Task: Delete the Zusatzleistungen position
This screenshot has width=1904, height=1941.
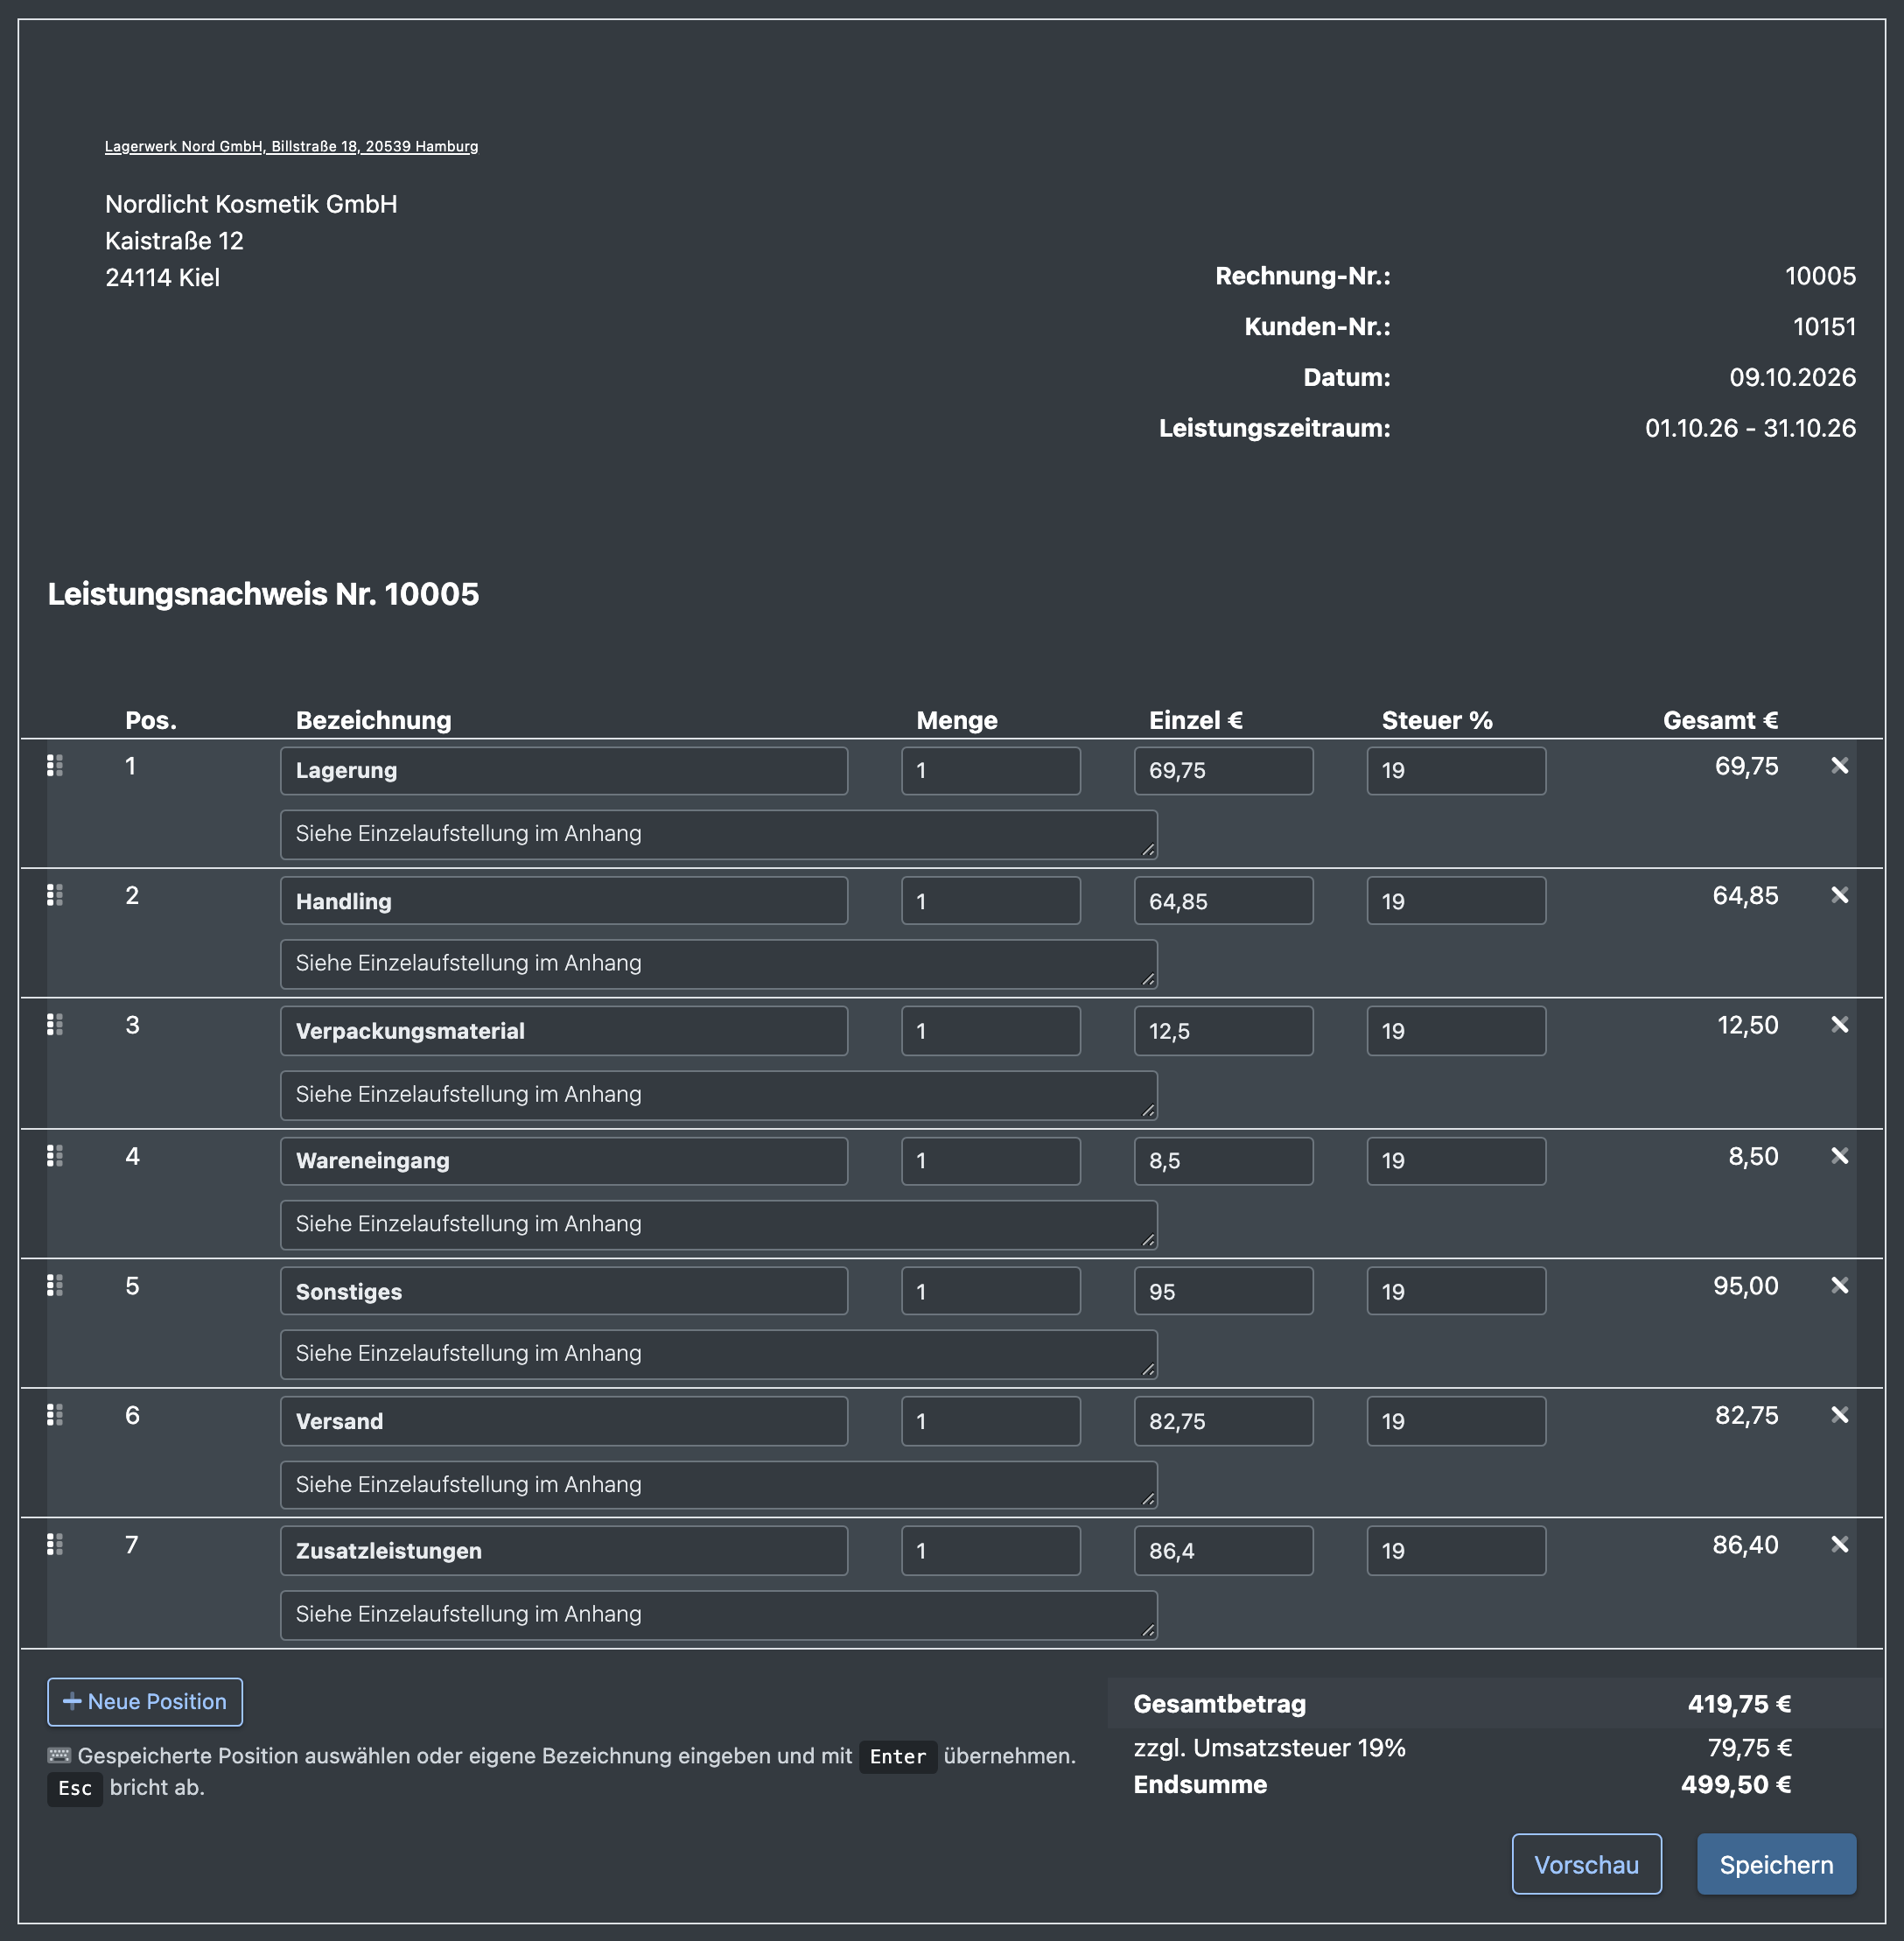Action: (1839, 1545)
